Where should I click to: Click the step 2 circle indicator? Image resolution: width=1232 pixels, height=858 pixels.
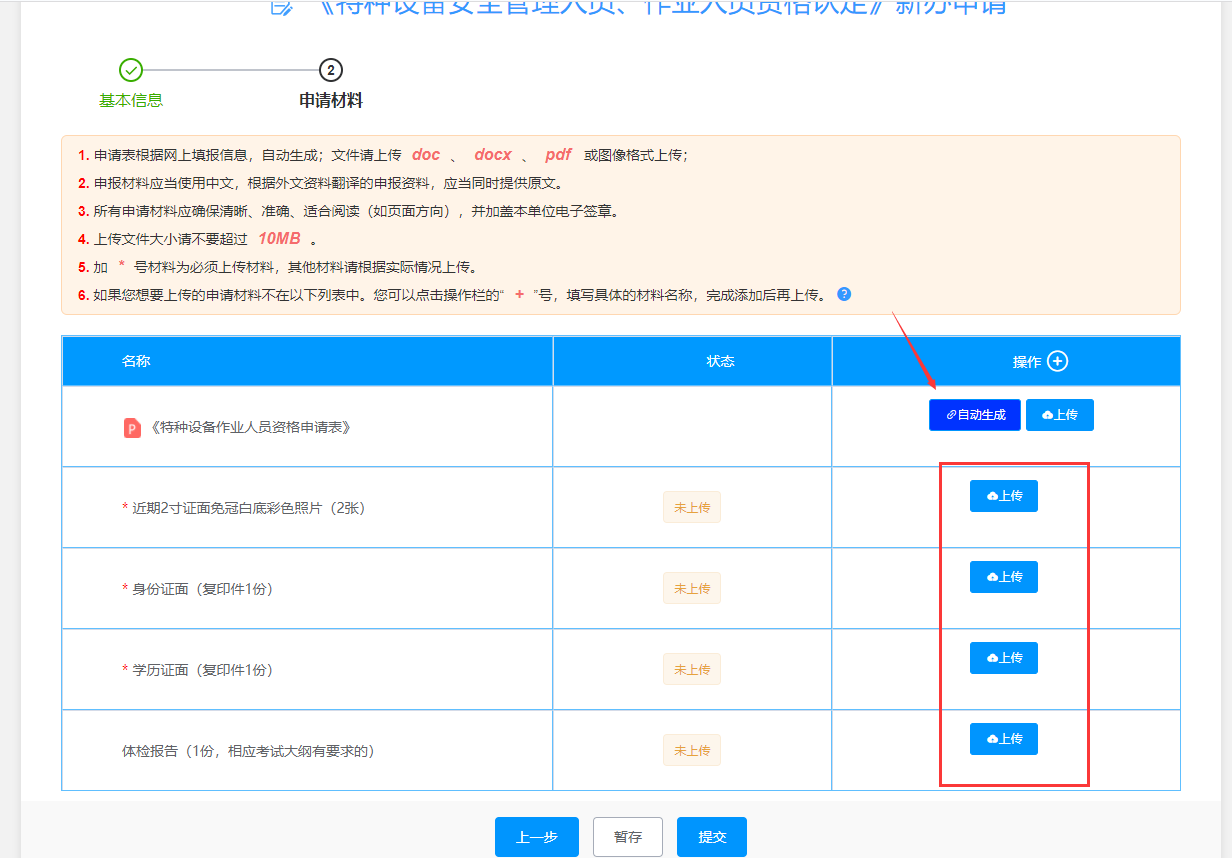pos(331,70)
